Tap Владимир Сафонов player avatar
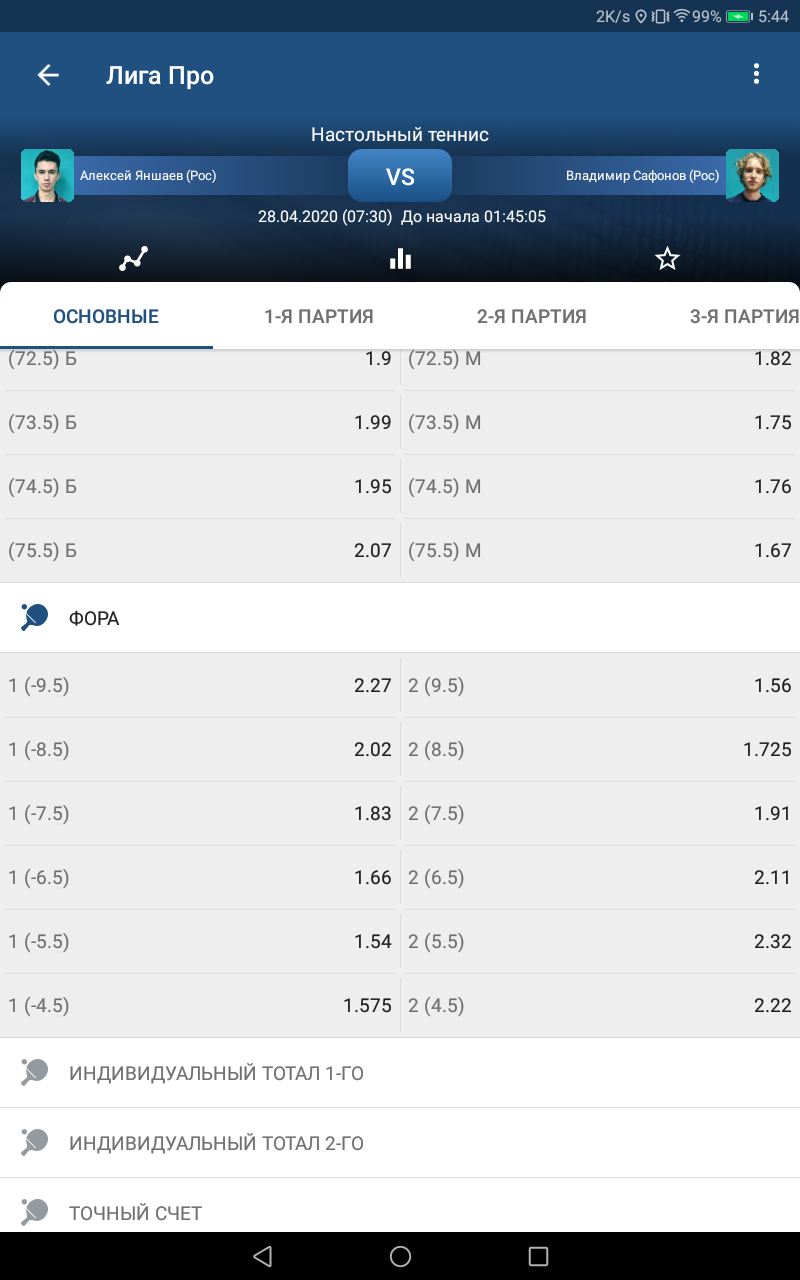 click(752, 175)
